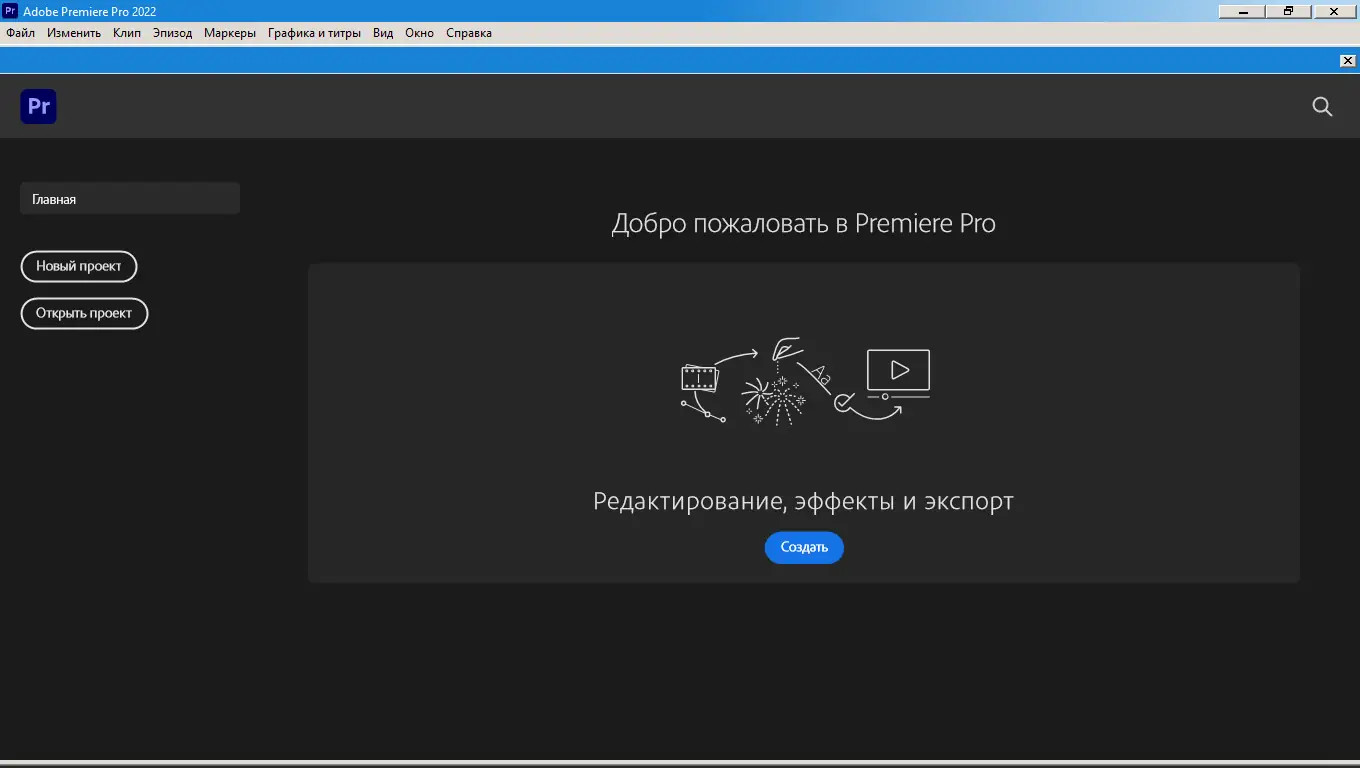
Task: Open the Эпизод menu
Action: click(x=172, y=32)
